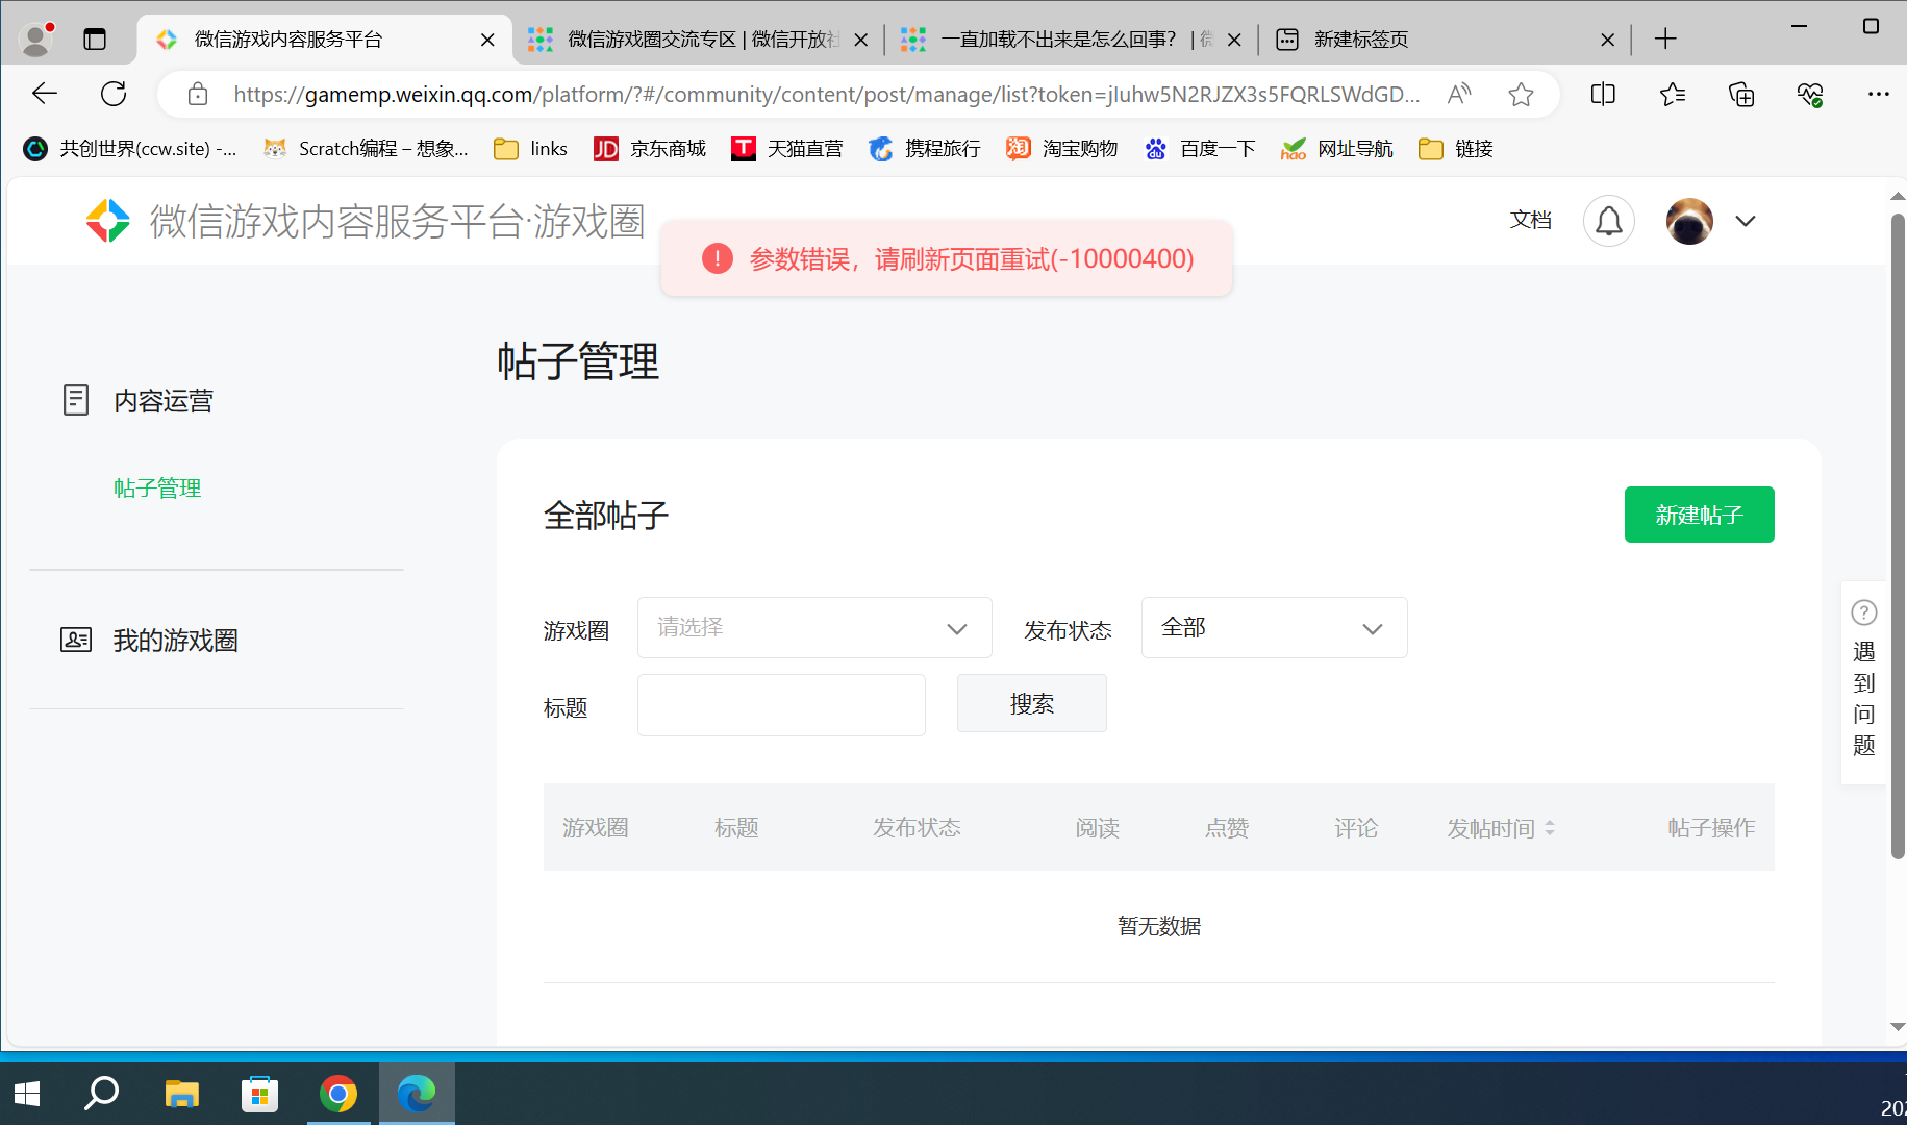Select the 我的游戏圈 sidebar icon

click(76, 640)
